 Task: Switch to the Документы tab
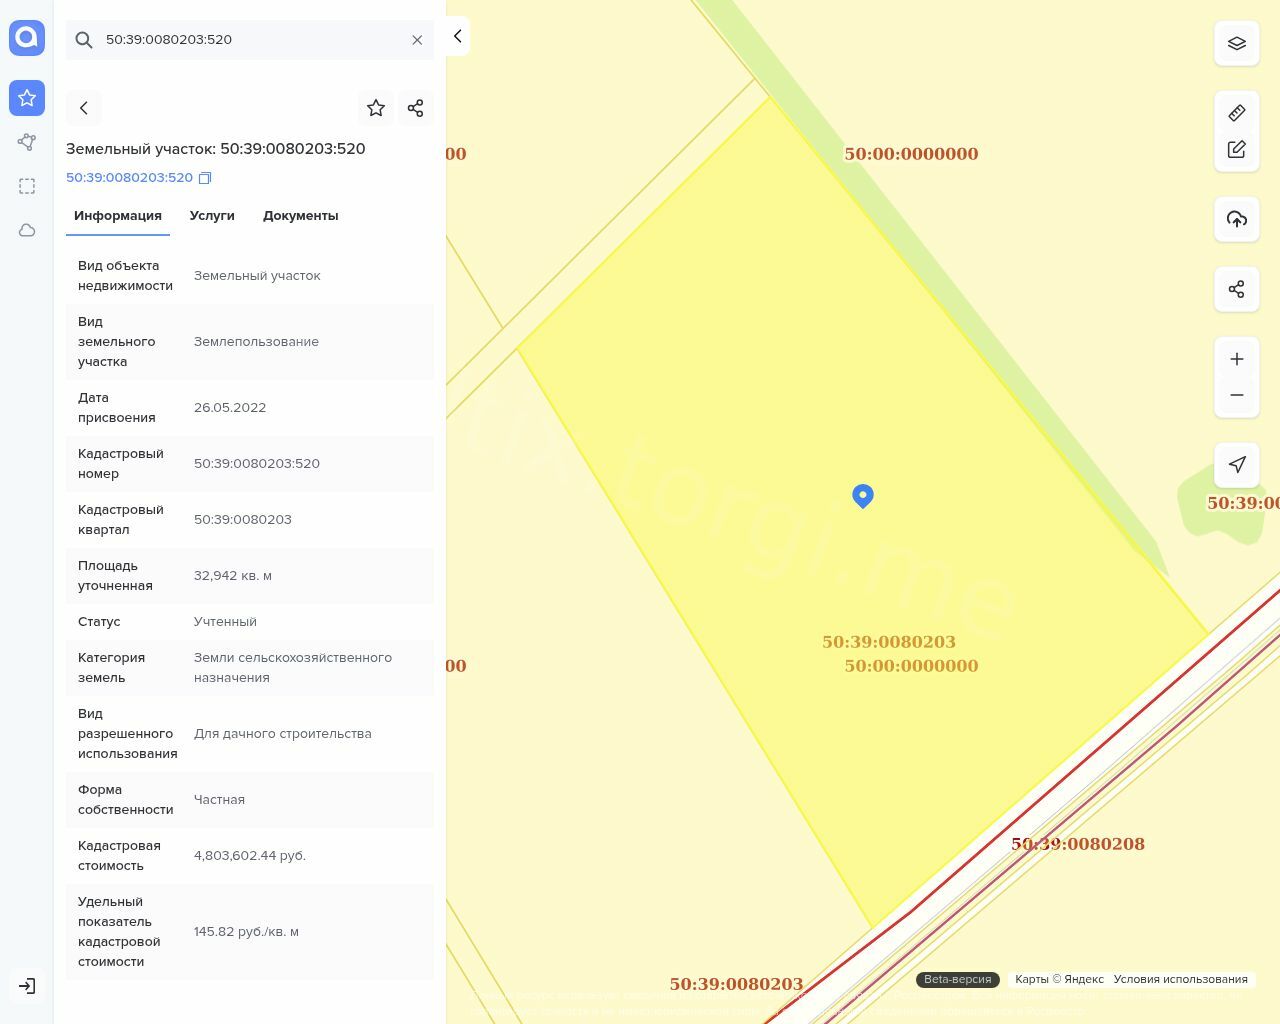point(300,216)
